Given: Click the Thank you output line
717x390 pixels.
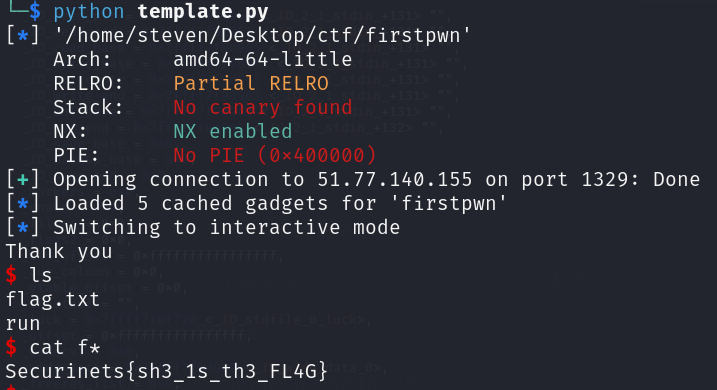Looking at the screenshot, I should coord(59,251).
